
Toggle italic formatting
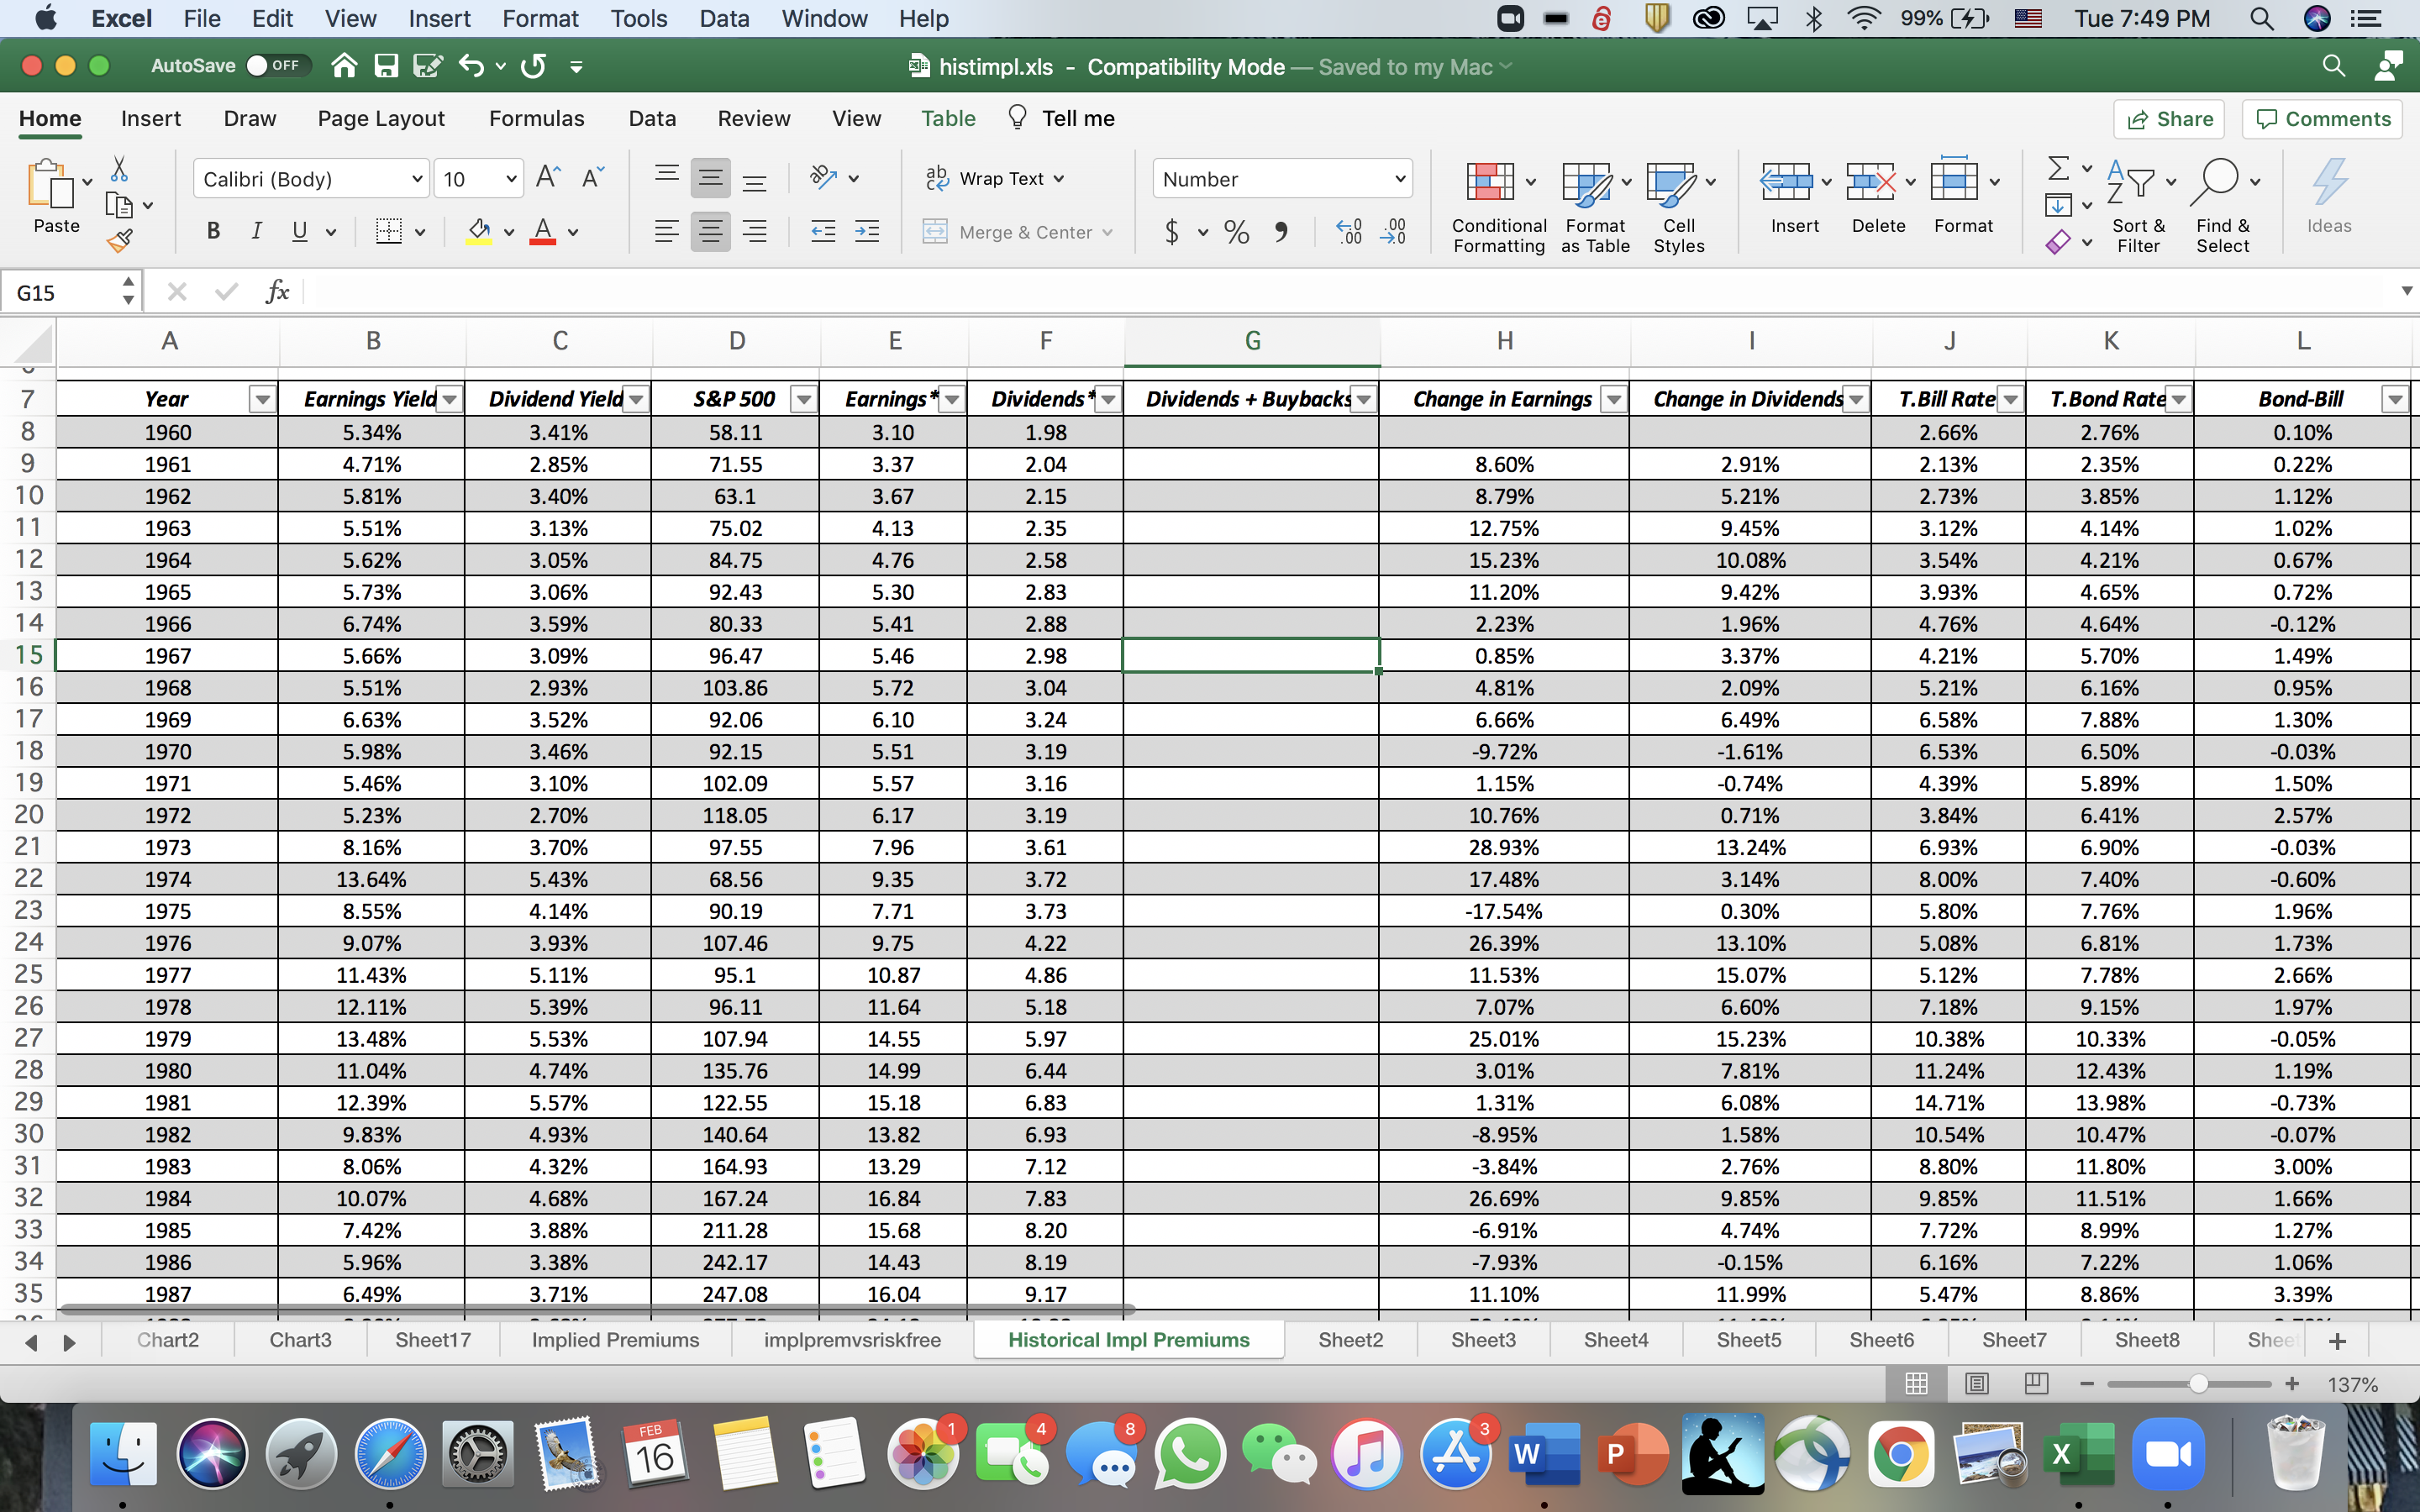(256, 231)
